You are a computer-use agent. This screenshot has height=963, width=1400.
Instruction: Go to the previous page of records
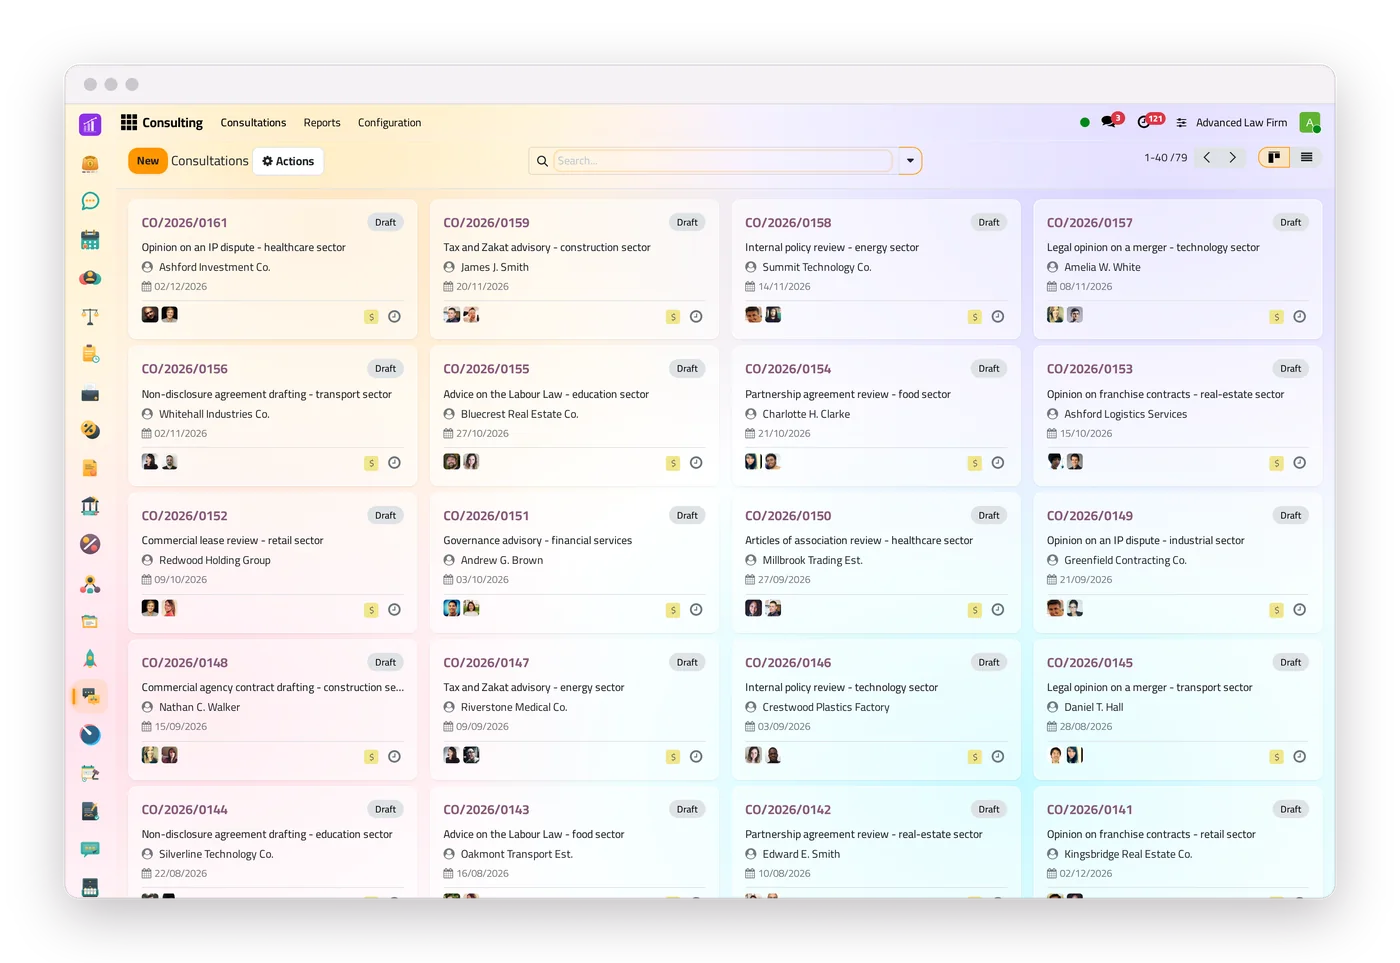[x=1207, y=157]
